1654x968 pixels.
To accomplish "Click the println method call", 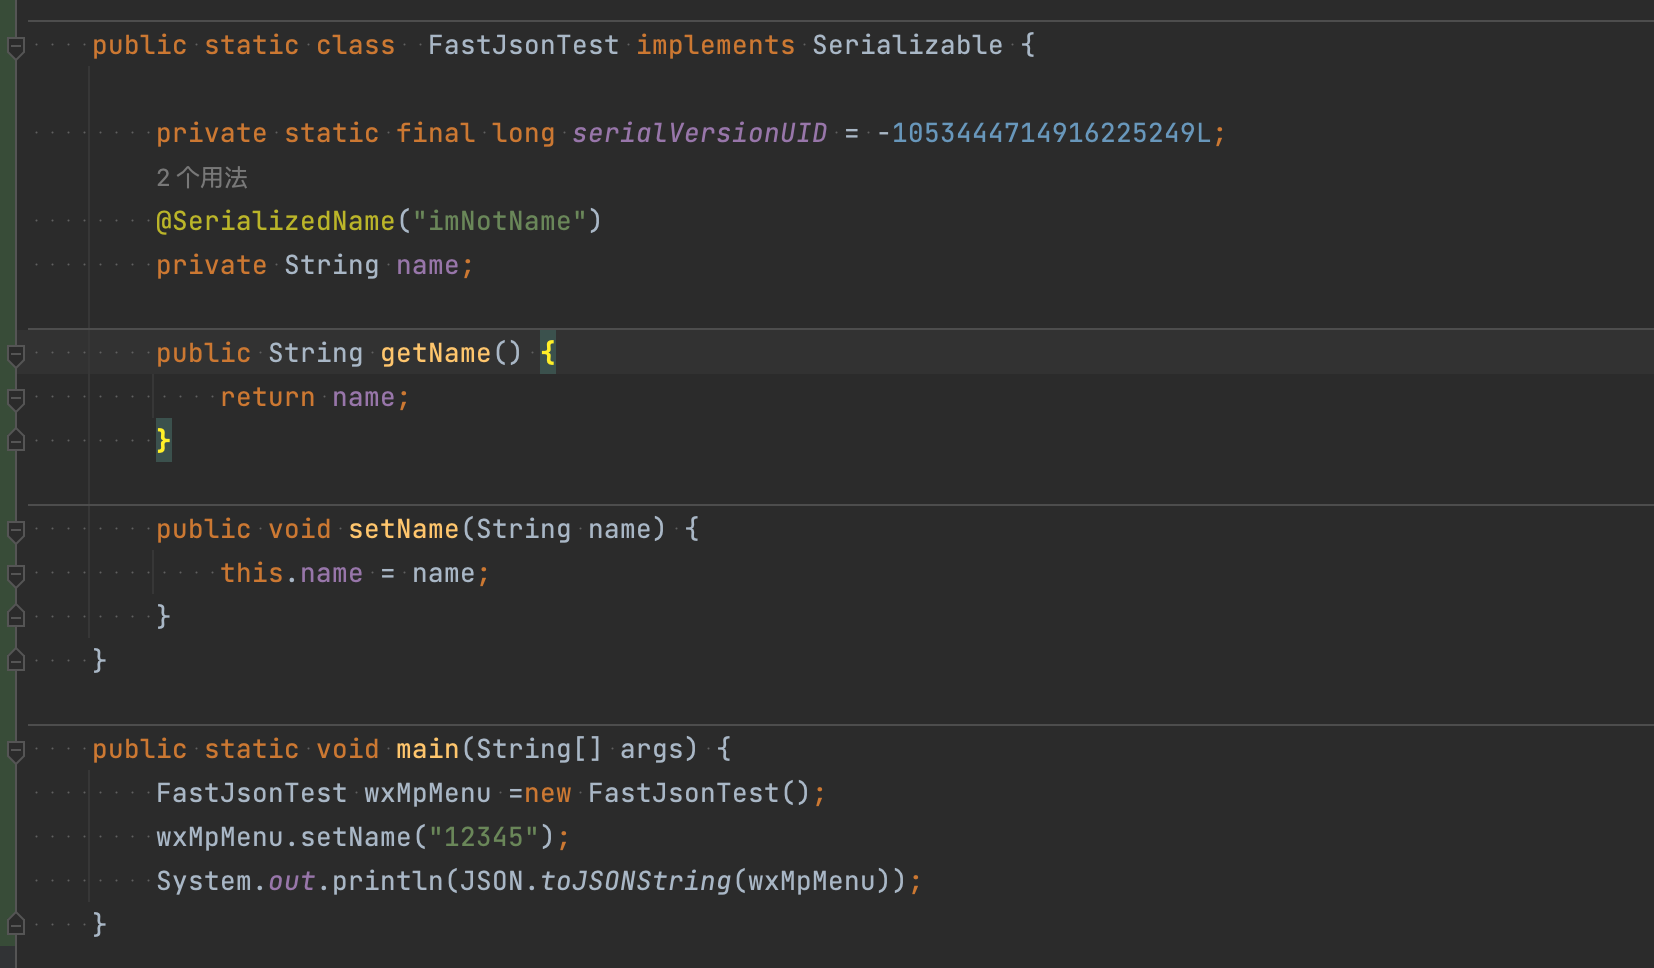I will coord(387,881).
